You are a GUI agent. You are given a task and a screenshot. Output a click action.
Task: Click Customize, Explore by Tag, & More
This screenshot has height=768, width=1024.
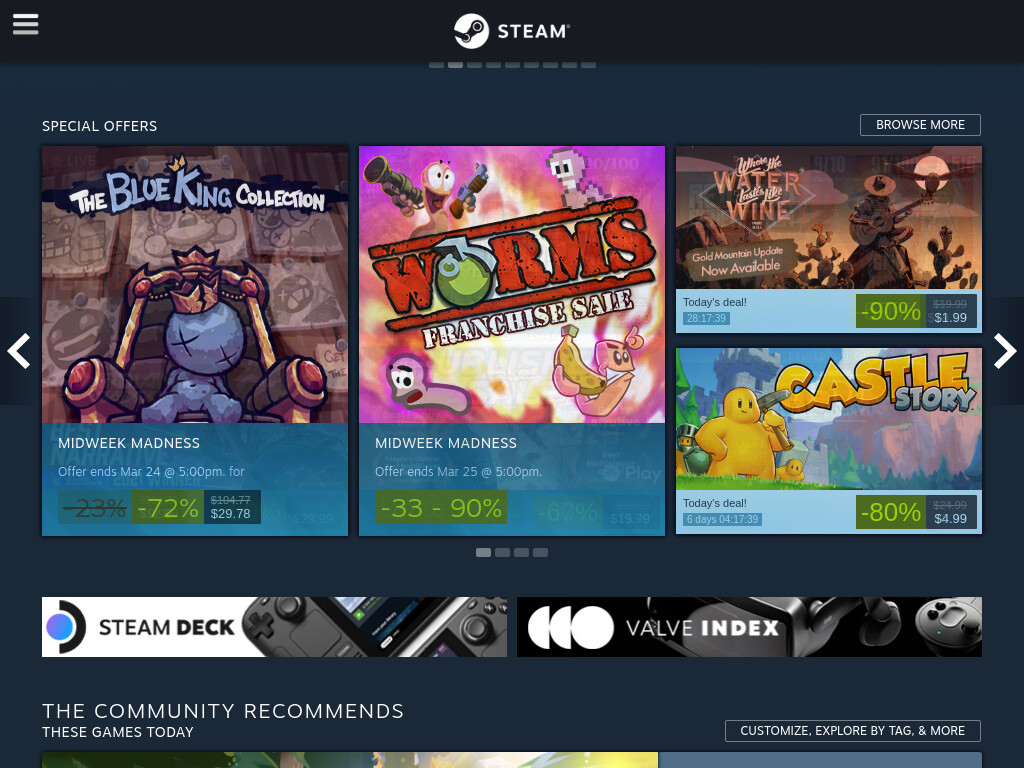coord(852,731)
